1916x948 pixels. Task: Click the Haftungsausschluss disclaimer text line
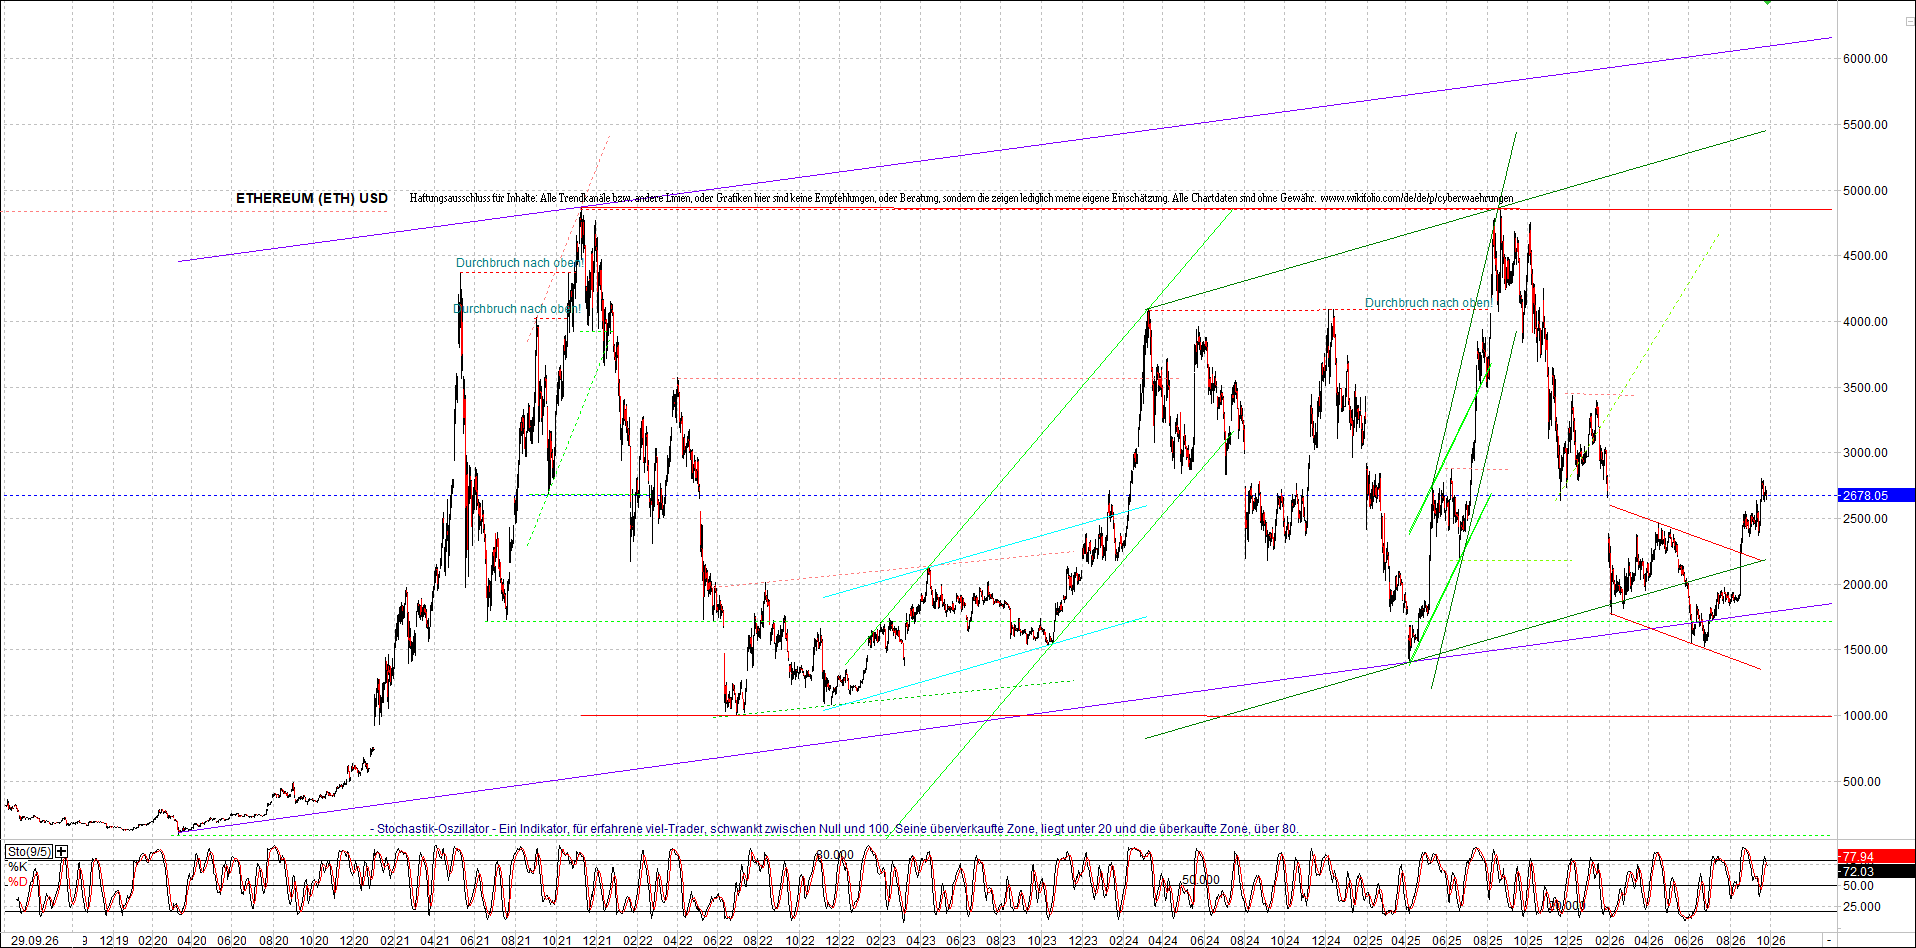[x=961, y=198]
